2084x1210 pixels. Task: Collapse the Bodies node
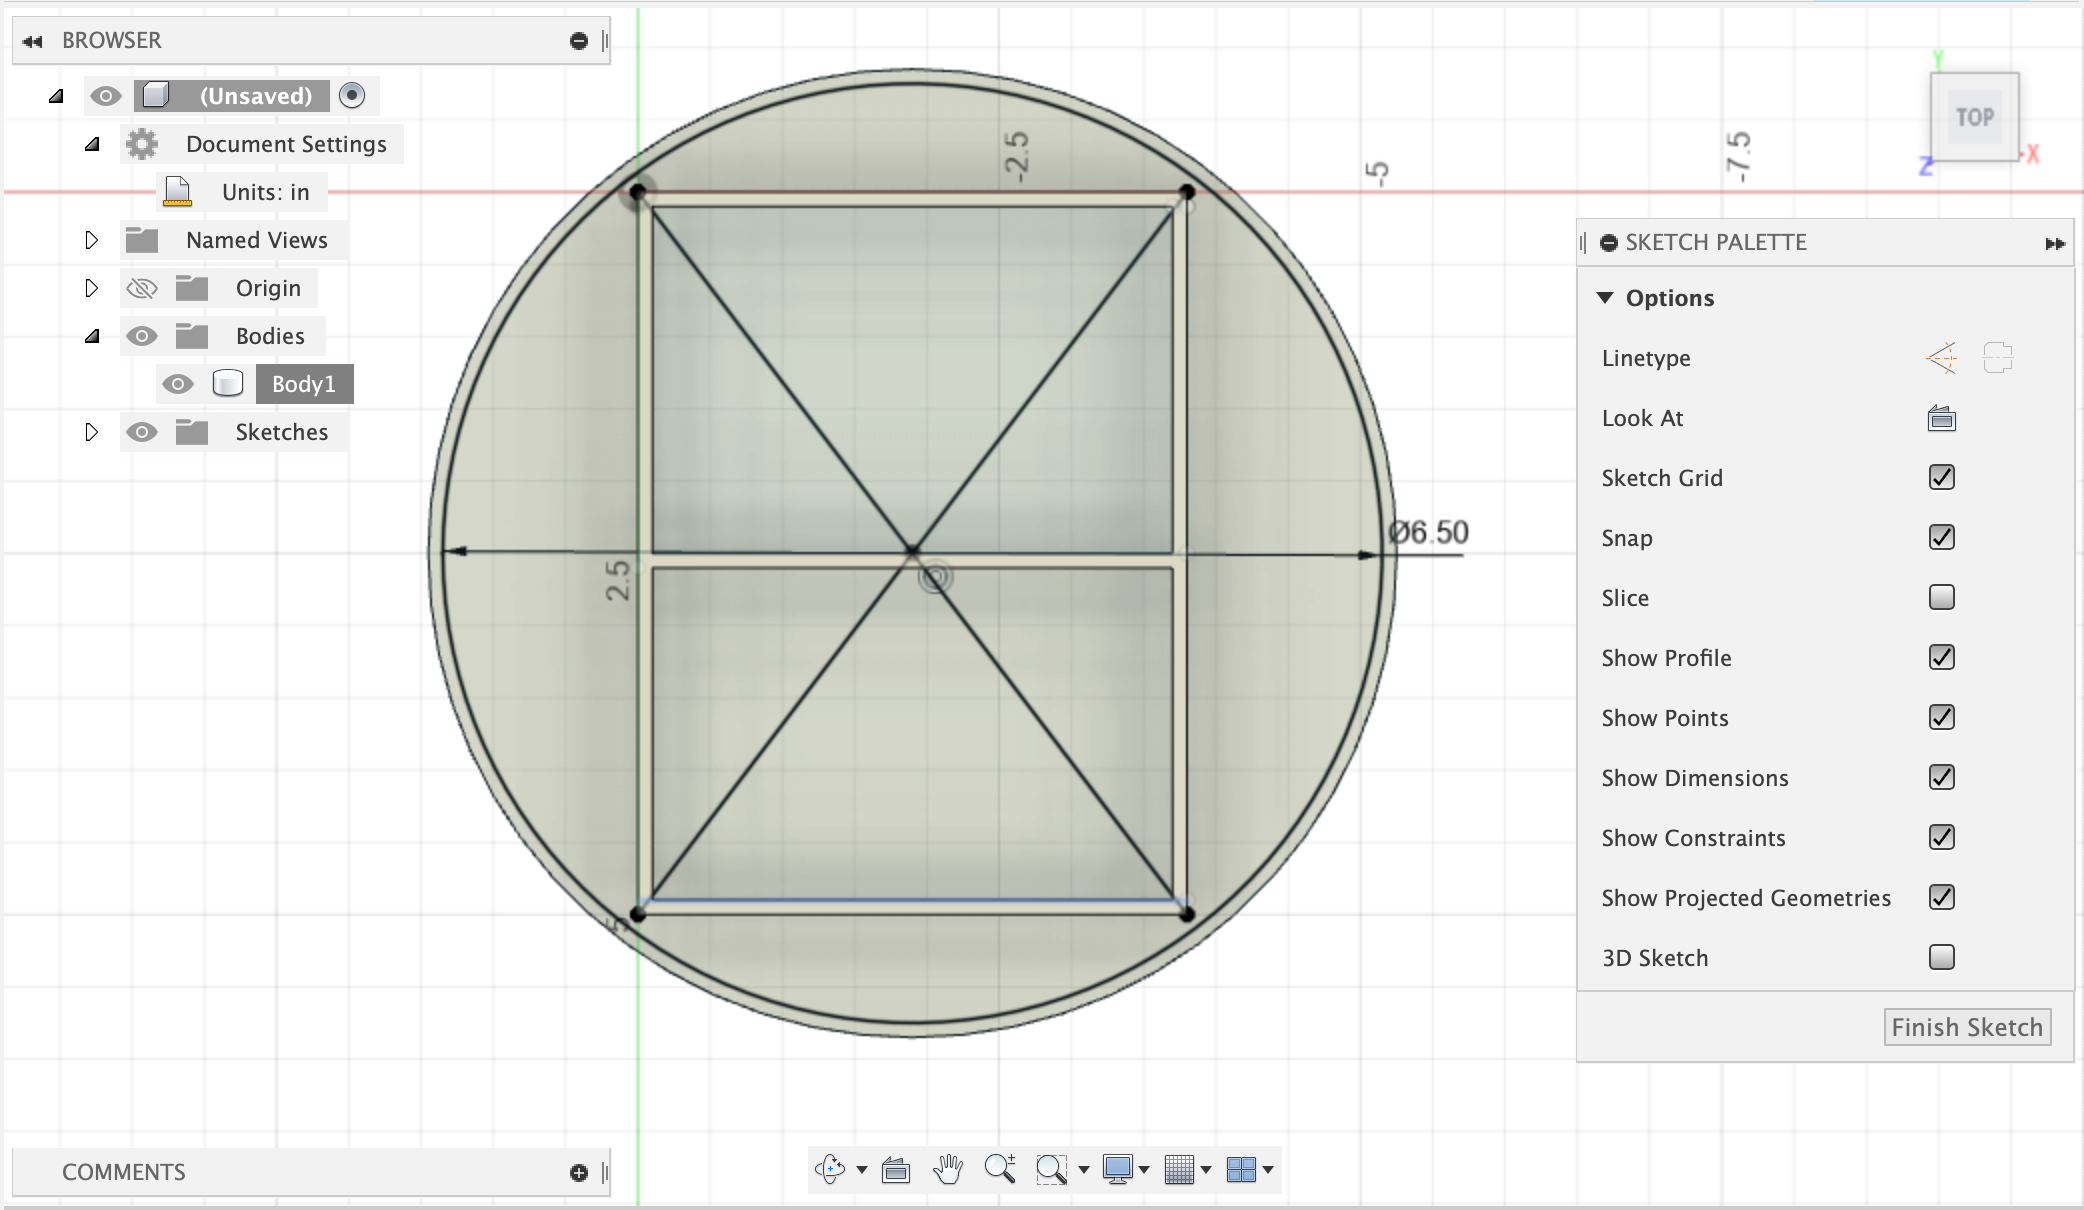(93, 336)
